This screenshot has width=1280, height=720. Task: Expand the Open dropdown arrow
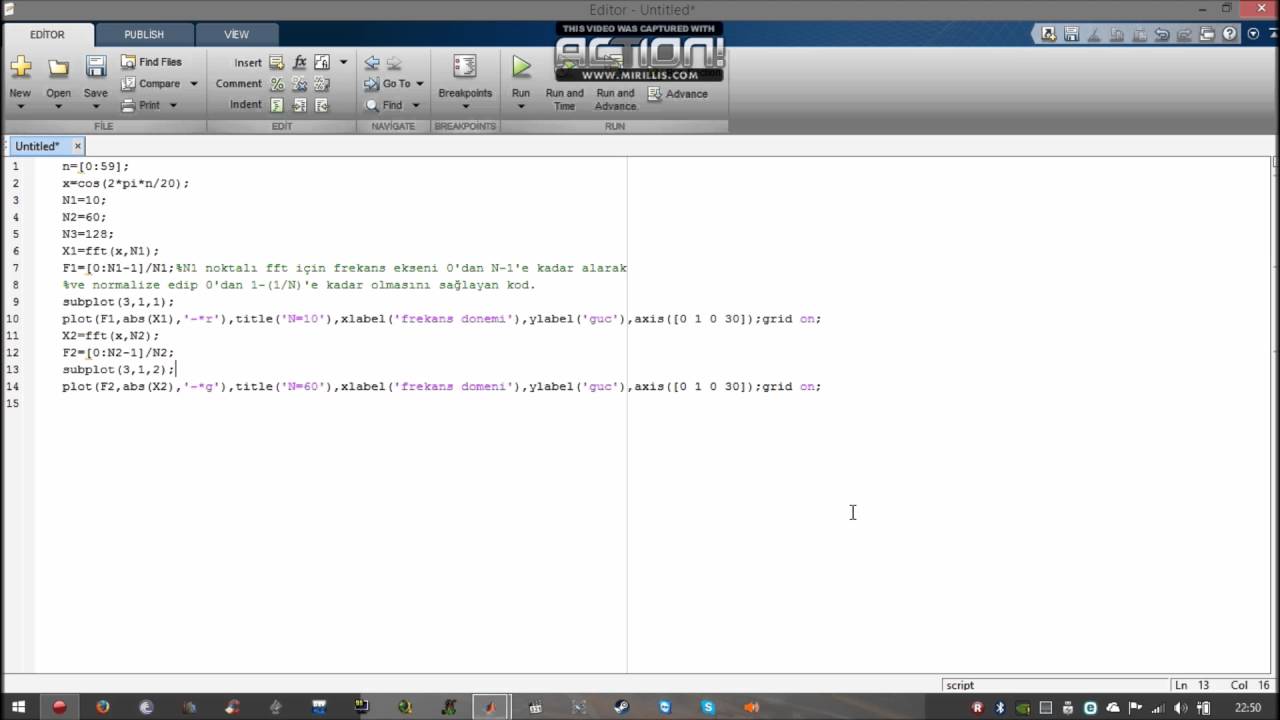pos(58,106)
